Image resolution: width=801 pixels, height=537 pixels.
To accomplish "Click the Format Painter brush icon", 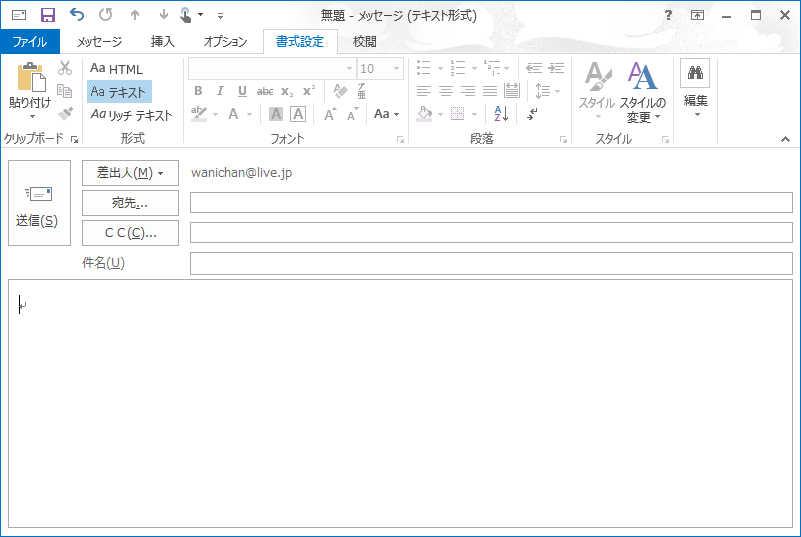I will (65, 113).
